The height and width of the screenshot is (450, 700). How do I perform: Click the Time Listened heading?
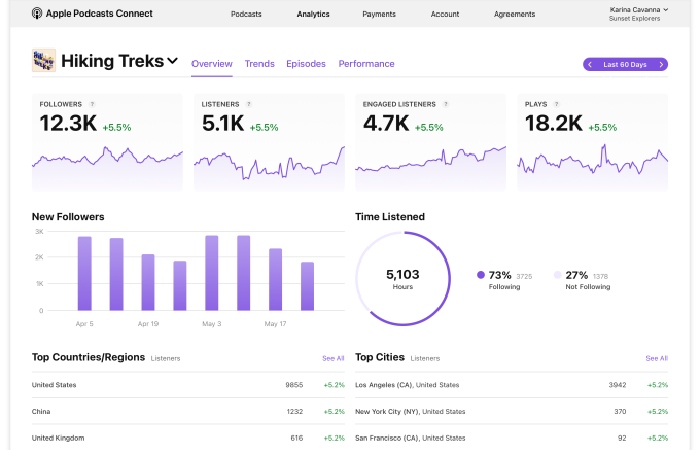(390, 217)
